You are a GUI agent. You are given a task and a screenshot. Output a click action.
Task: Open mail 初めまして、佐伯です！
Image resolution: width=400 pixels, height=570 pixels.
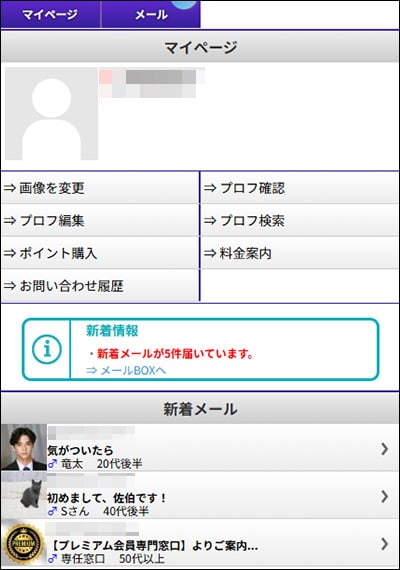click(x=200, y=495)
